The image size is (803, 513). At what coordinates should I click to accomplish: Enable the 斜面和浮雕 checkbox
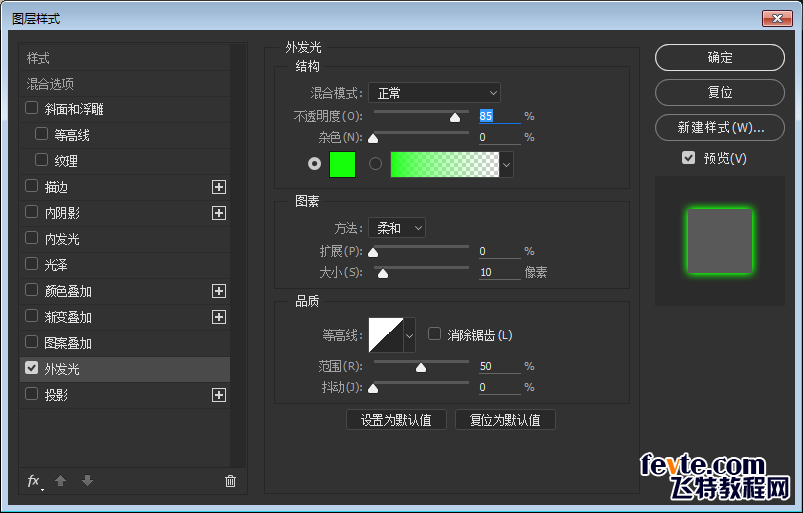(32, 108)
